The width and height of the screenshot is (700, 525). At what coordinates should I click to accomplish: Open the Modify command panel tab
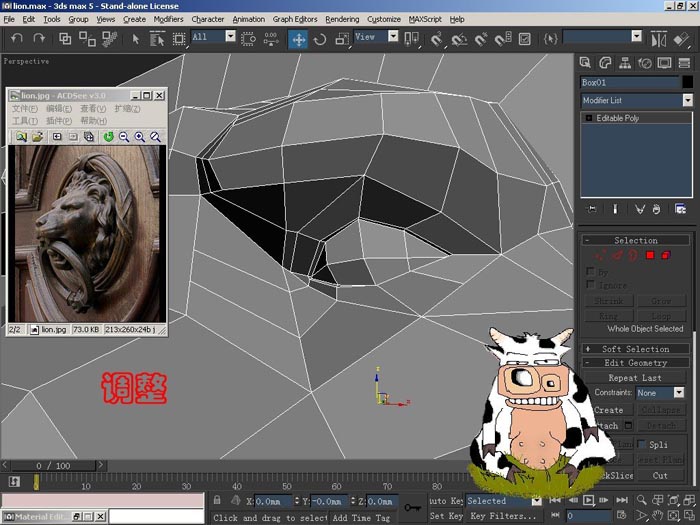pyautogui.click(x=605, y=63)
